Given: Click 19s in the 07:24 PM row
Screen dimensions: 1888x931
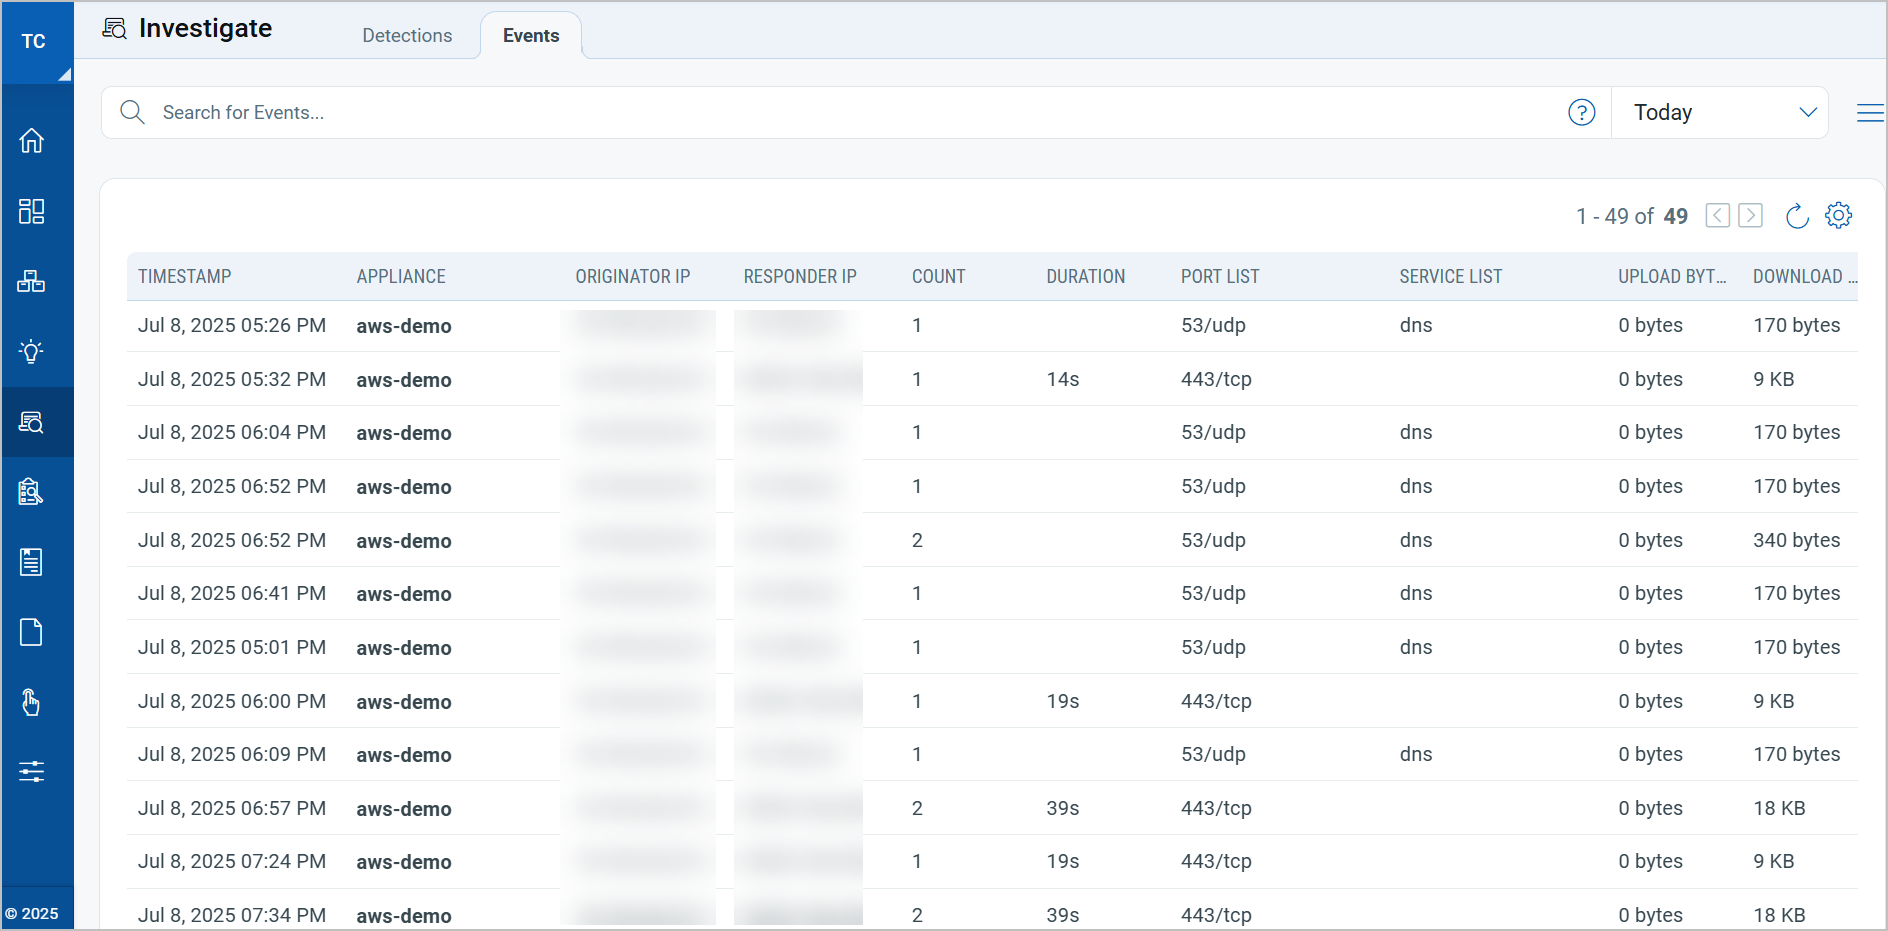Looking at the screenshot, I should pyautogui.click(x=1063, y=861).
